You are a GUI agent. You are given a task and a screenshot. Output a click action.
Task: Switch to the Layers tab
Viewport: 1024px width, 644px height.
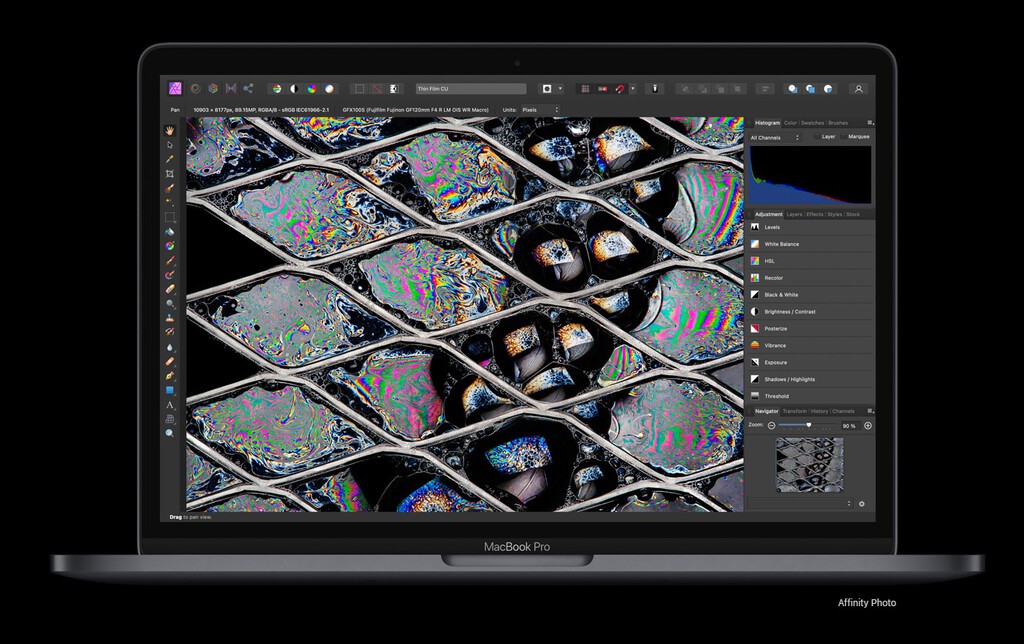click(x=794, y=214)
